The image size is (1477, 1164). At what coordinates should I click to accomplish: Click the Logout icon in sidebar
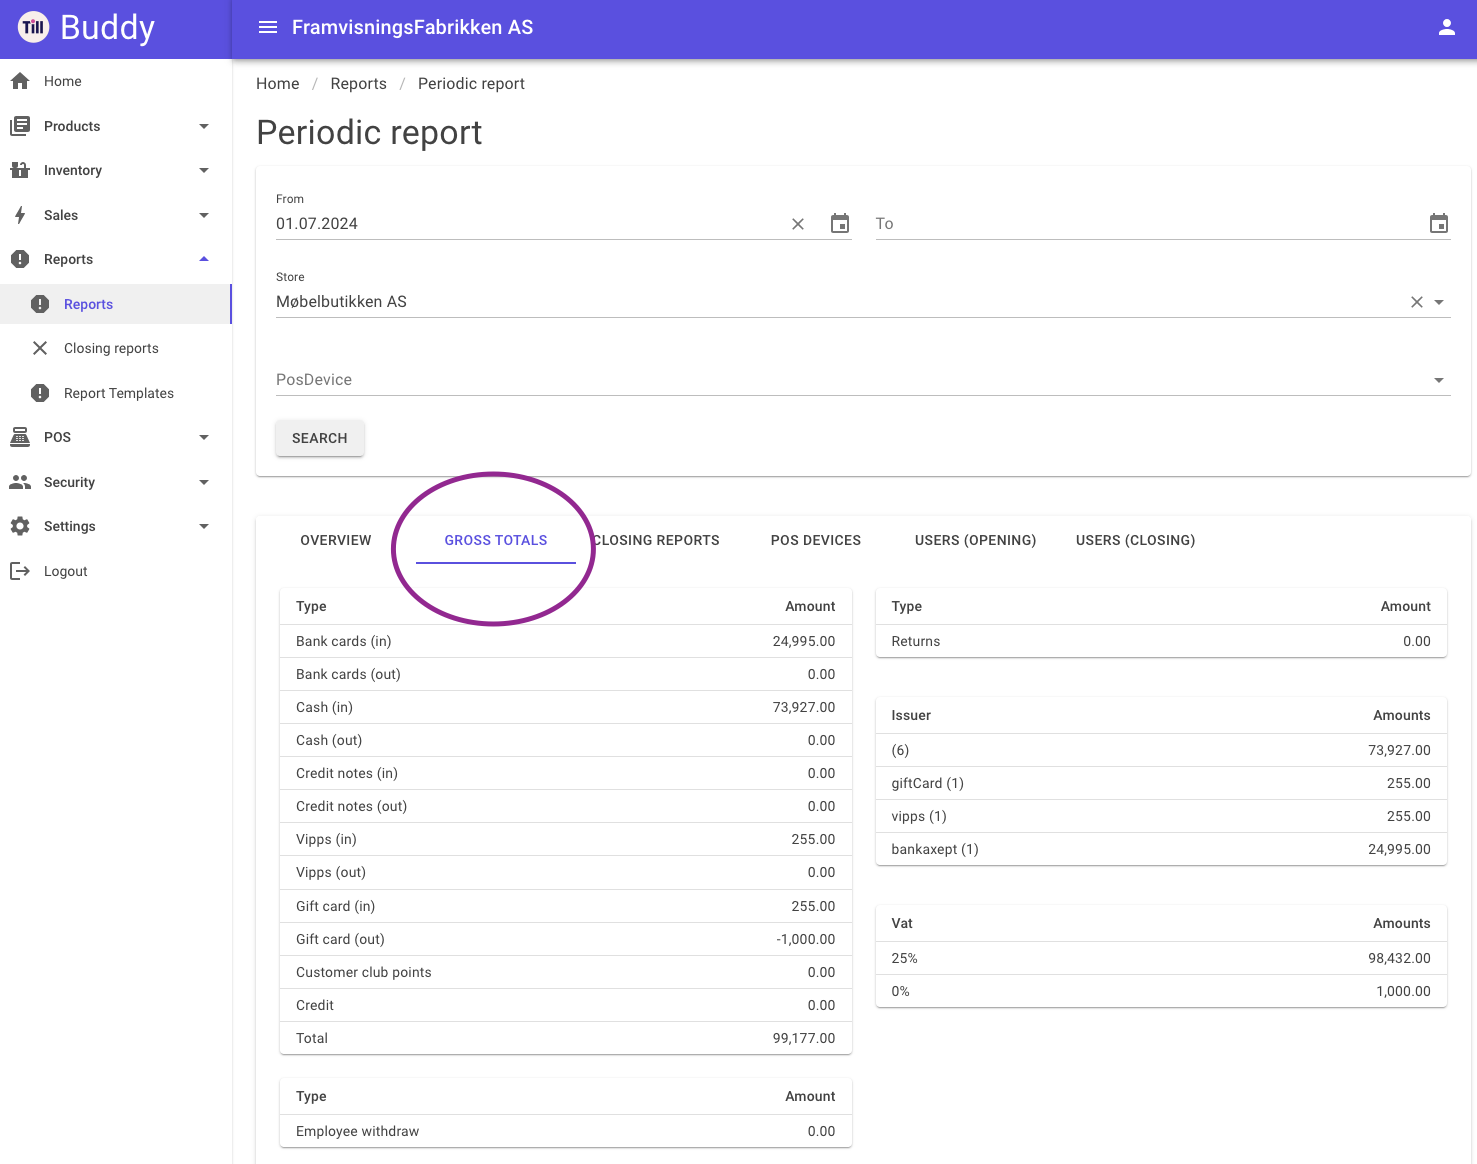[20, 571]
